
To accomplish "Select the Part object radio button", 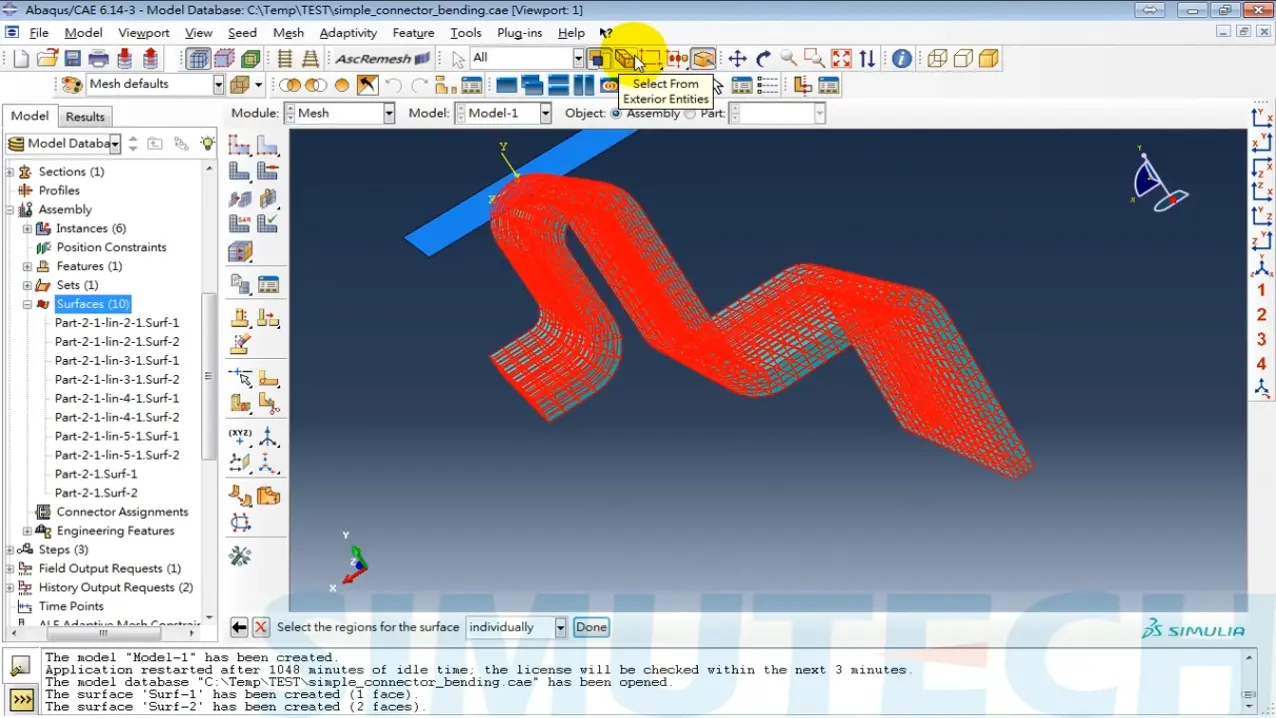I will [690, 113].
